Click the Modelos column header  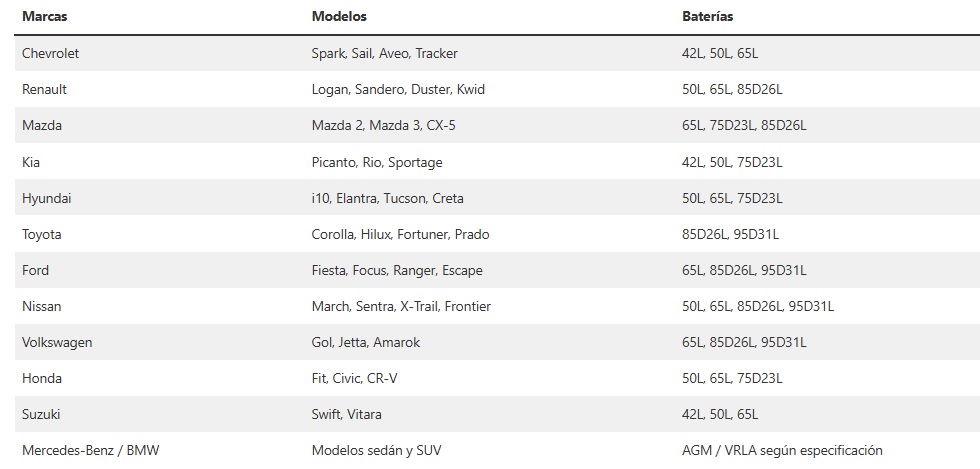(339, 17)
